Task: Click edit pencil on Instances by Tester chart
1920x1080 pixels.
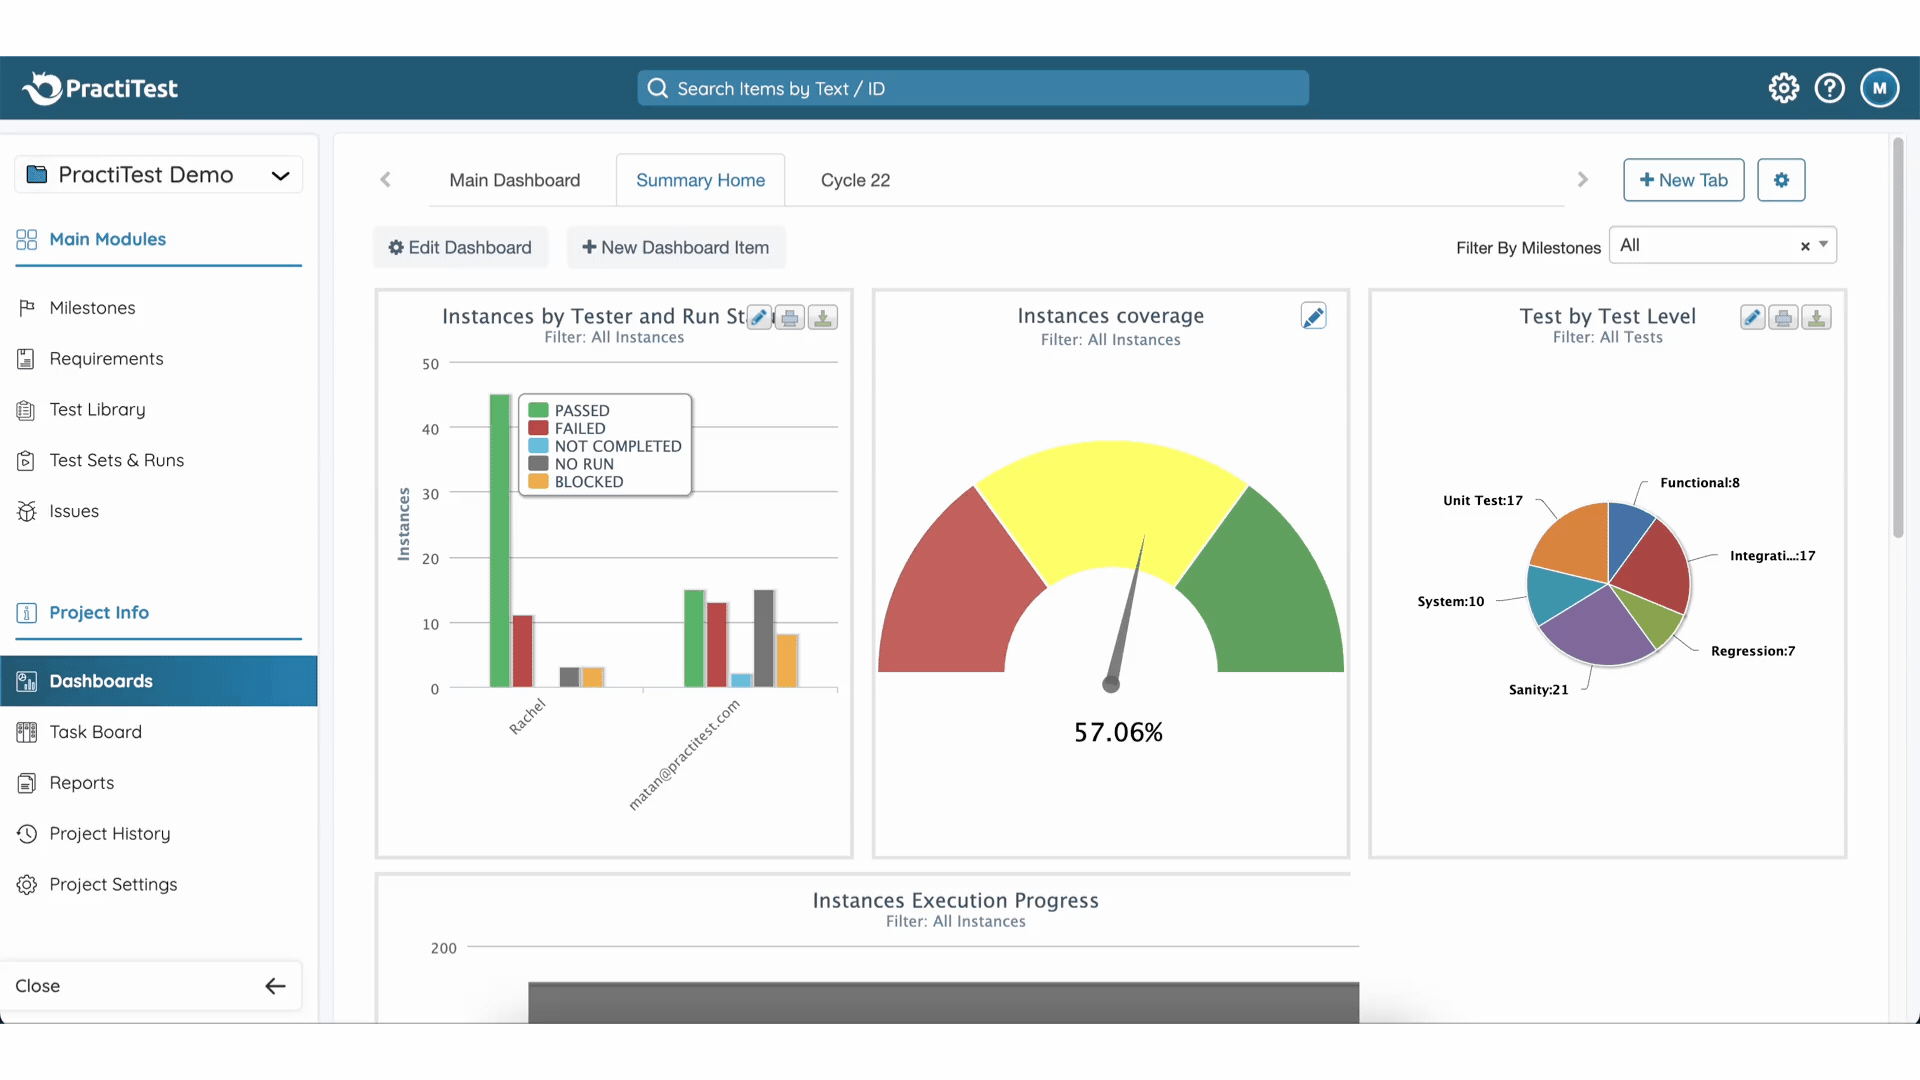Action: 759,318
